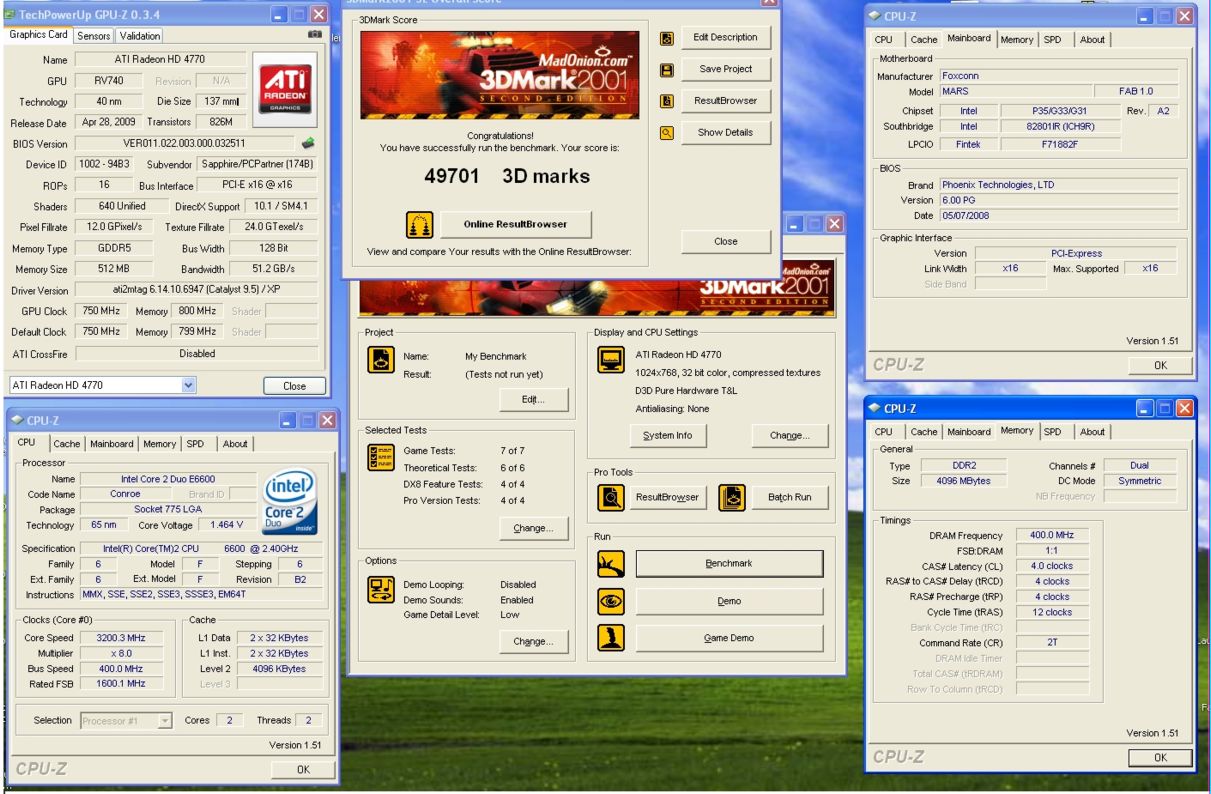Click the 49701 3D marks score text
This screenshot has width=1211, height=794.
tap(507, 177)
